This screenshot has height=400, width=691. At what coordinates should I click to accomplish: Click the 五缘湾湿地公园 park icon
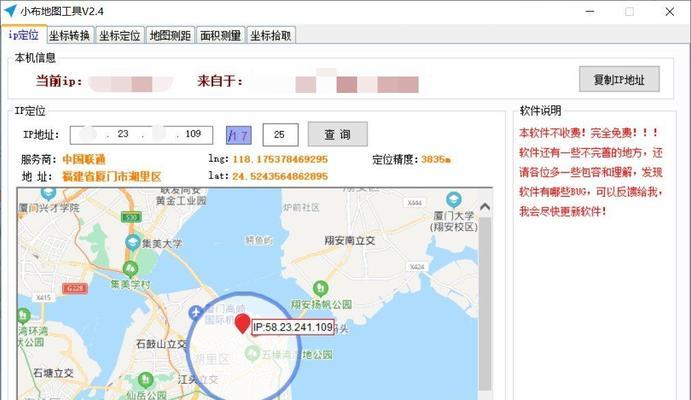252,353
